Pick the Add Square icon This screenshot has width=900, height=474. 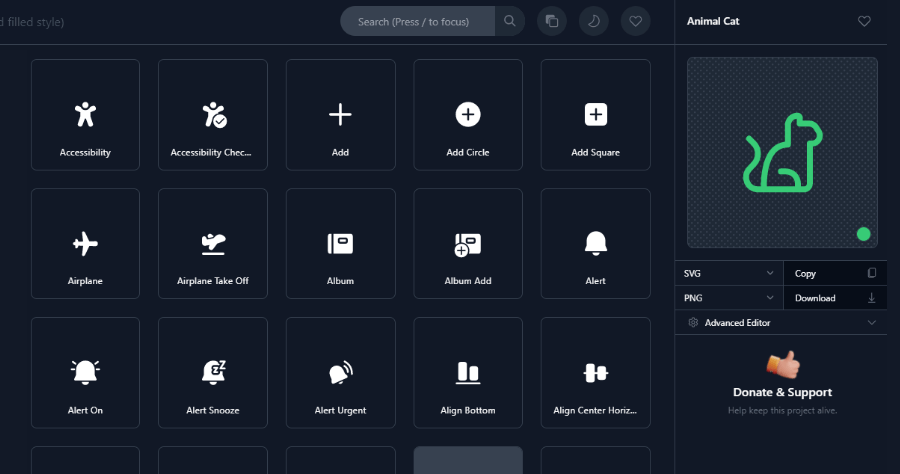[595, 115]
